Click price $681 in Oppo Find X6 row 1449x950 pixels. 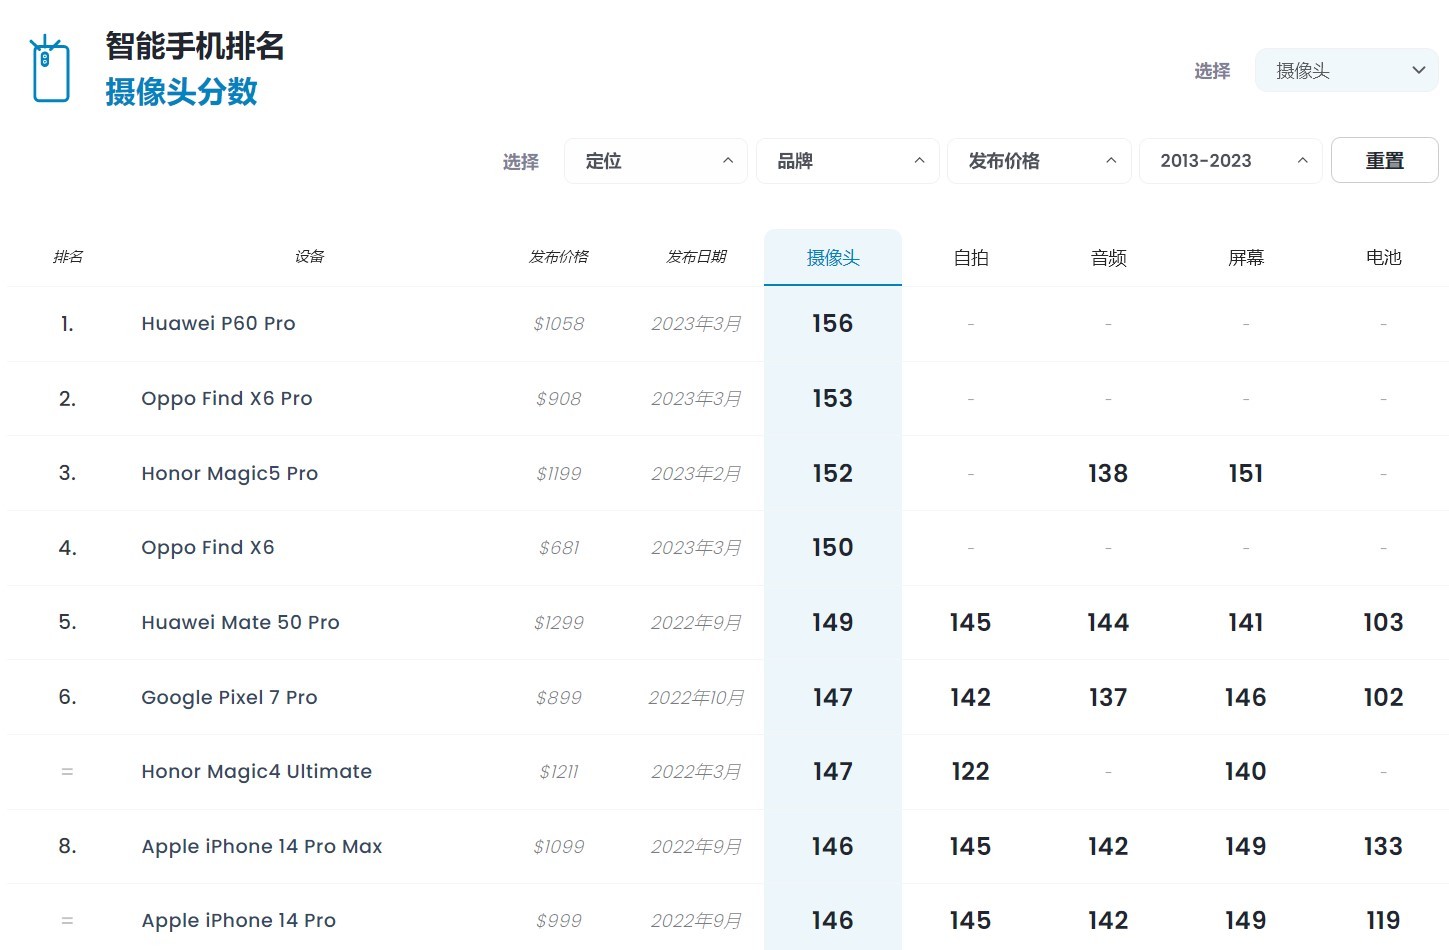coord(559,548)
